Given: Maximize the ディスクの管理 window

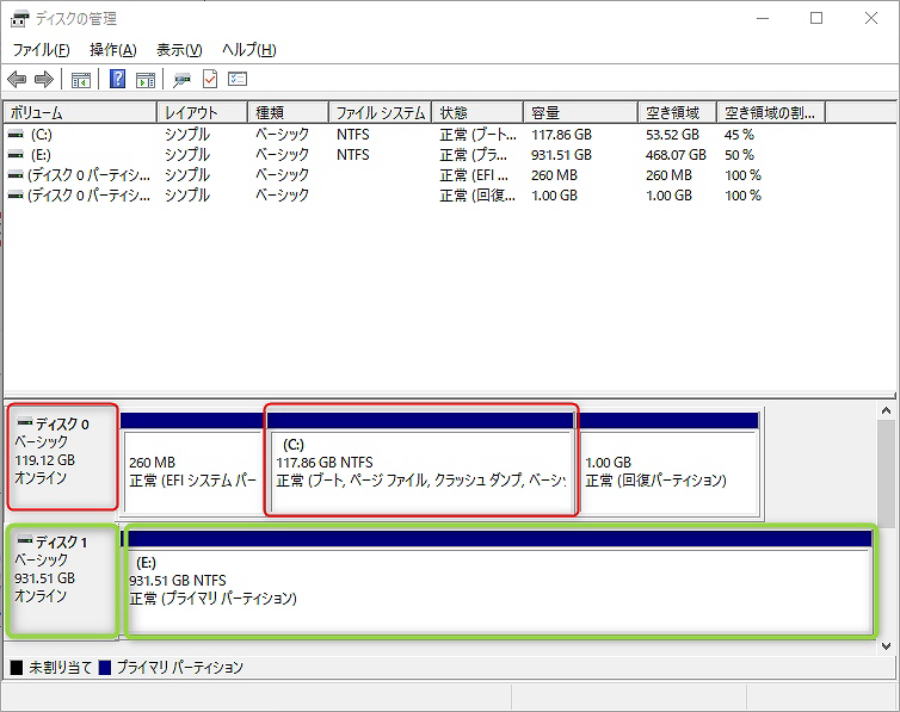Looking at the screenshot, I should tap(816, 18).
